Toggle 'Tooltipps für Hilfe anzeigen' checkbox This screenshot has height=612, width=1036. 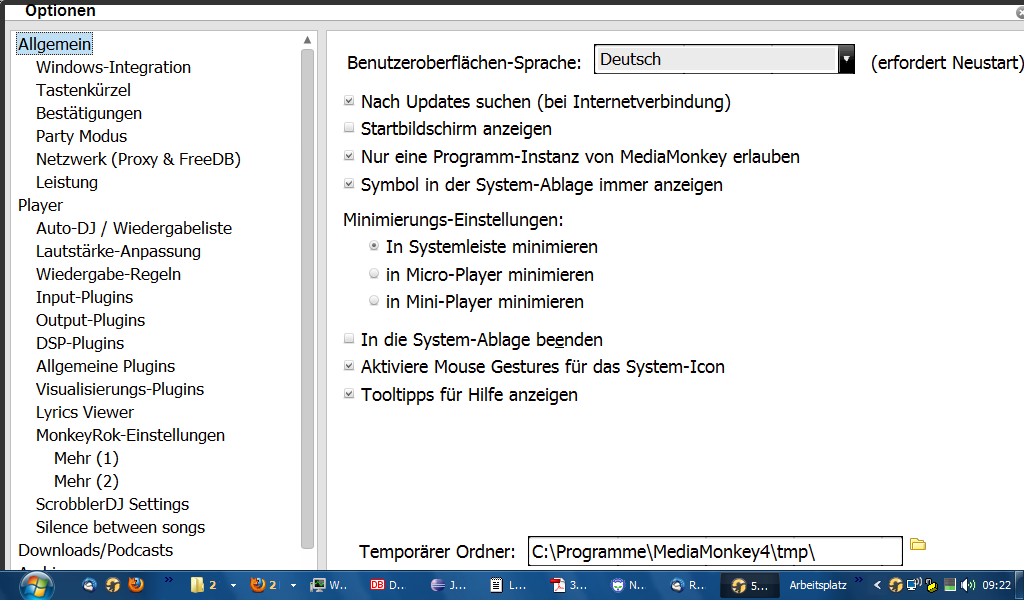pyautogui.click(x=349, y=394)
